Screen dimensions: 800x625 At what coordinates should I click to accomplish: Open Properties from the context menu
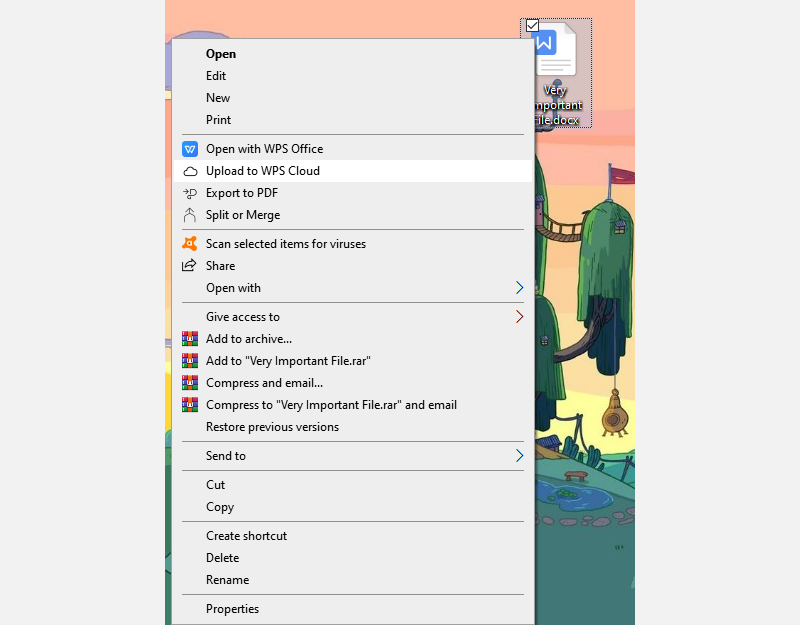353,609
